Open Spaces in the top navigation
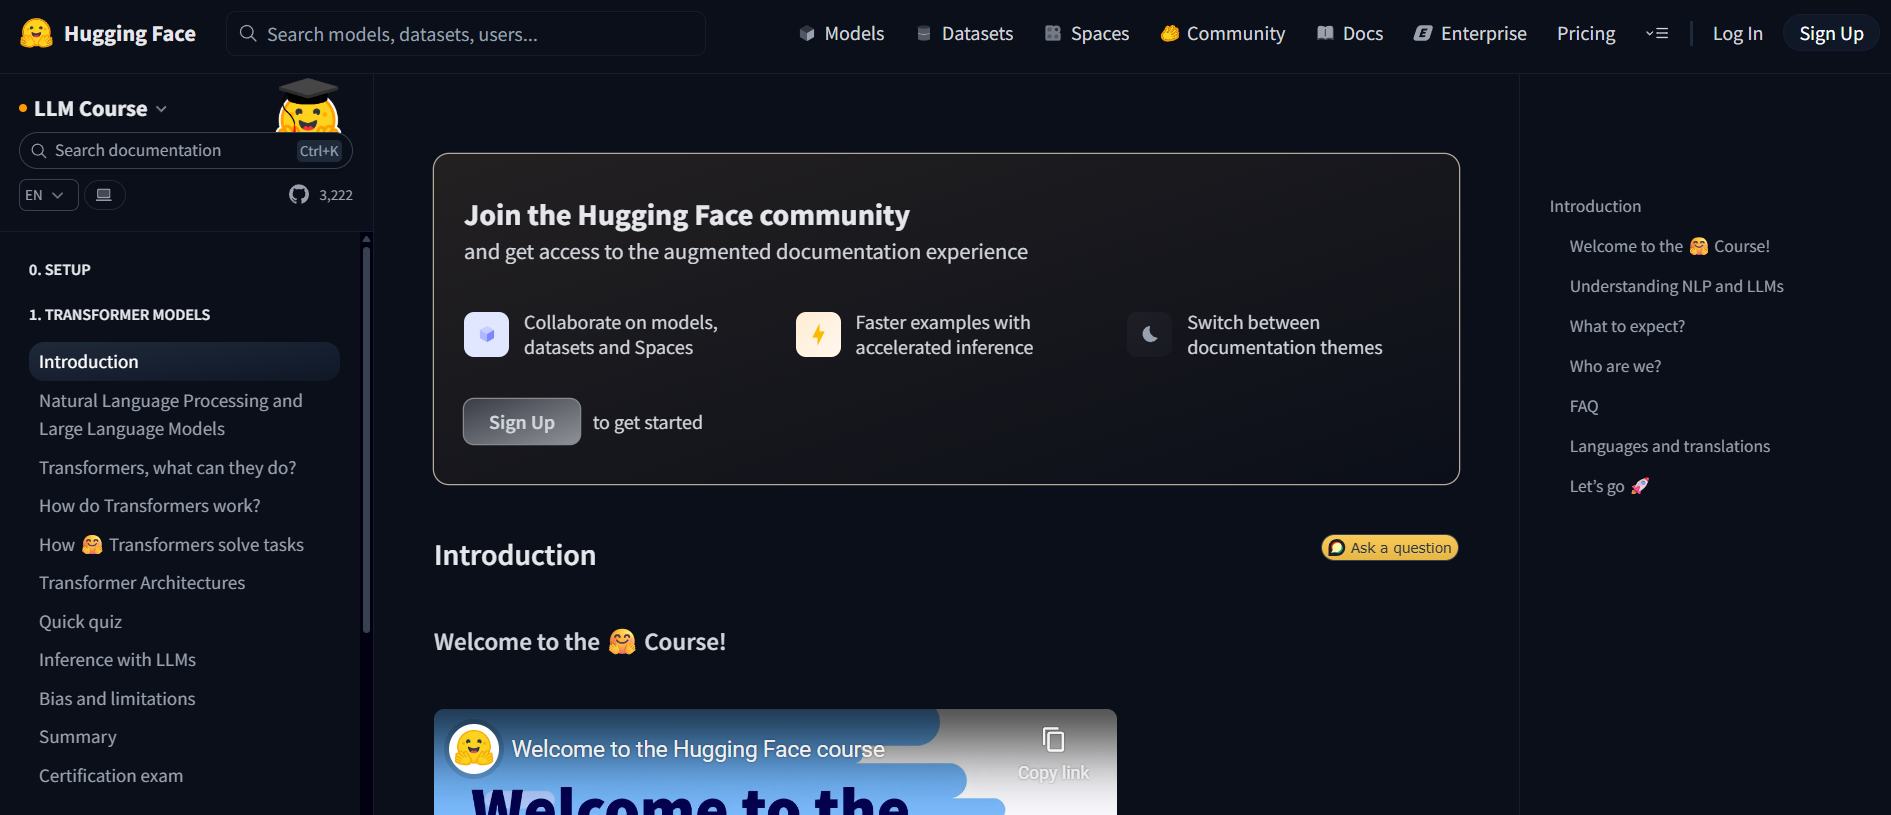The height and width of the screenshot is (815, 1891). (1087, 34)
